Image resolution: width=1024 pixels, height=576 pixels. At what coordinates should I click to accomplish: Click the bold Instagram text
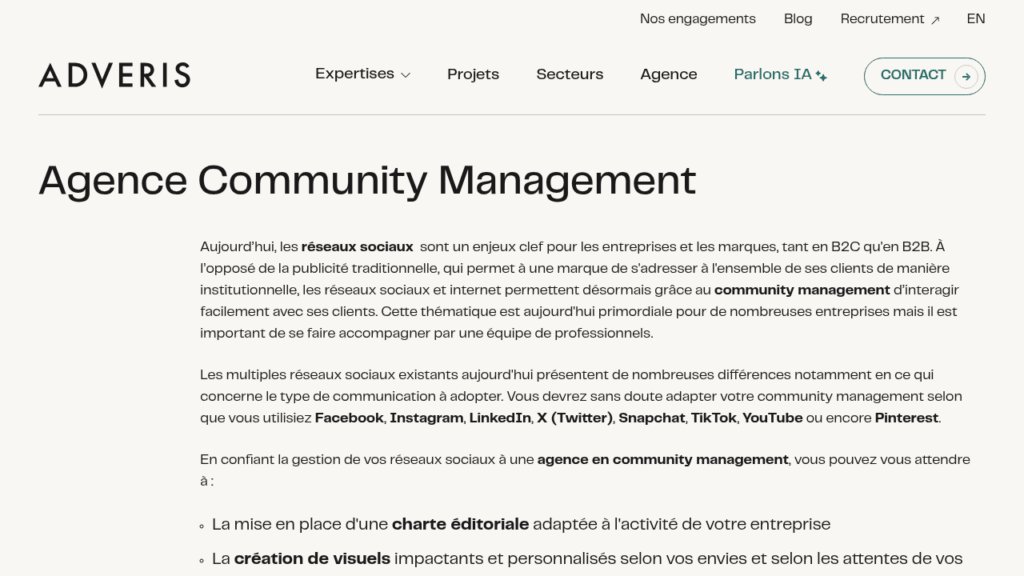click(427, 418)
